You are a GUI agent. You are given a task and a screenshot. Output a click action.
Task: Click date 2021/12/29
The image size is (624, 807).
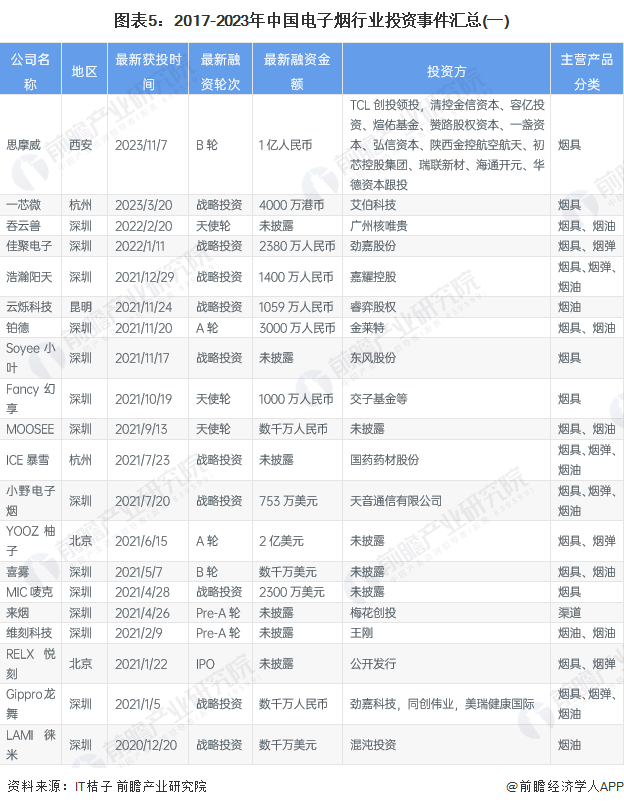tap(145, 277)
